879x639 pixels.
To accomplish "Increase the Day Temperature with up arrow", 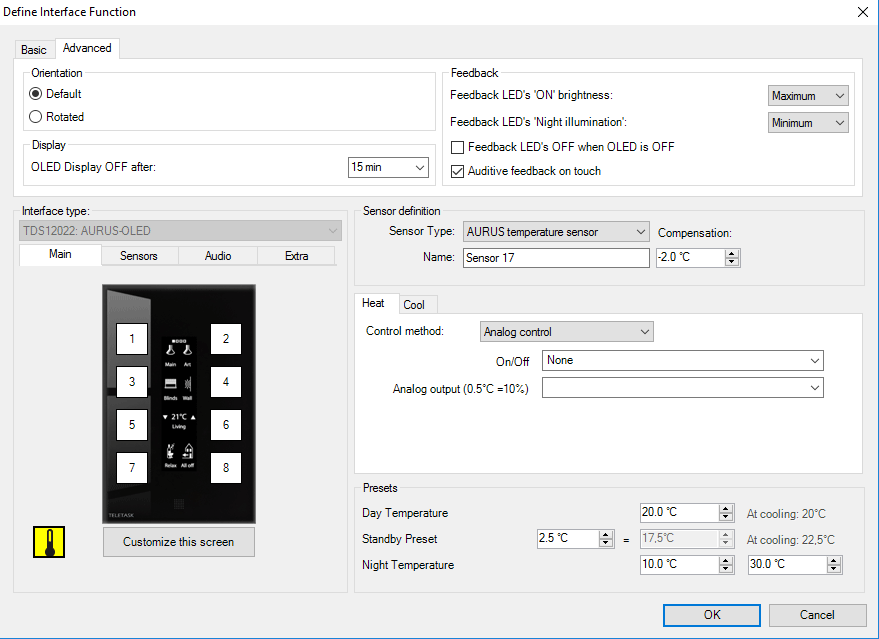I will click(x=727, y=508).
